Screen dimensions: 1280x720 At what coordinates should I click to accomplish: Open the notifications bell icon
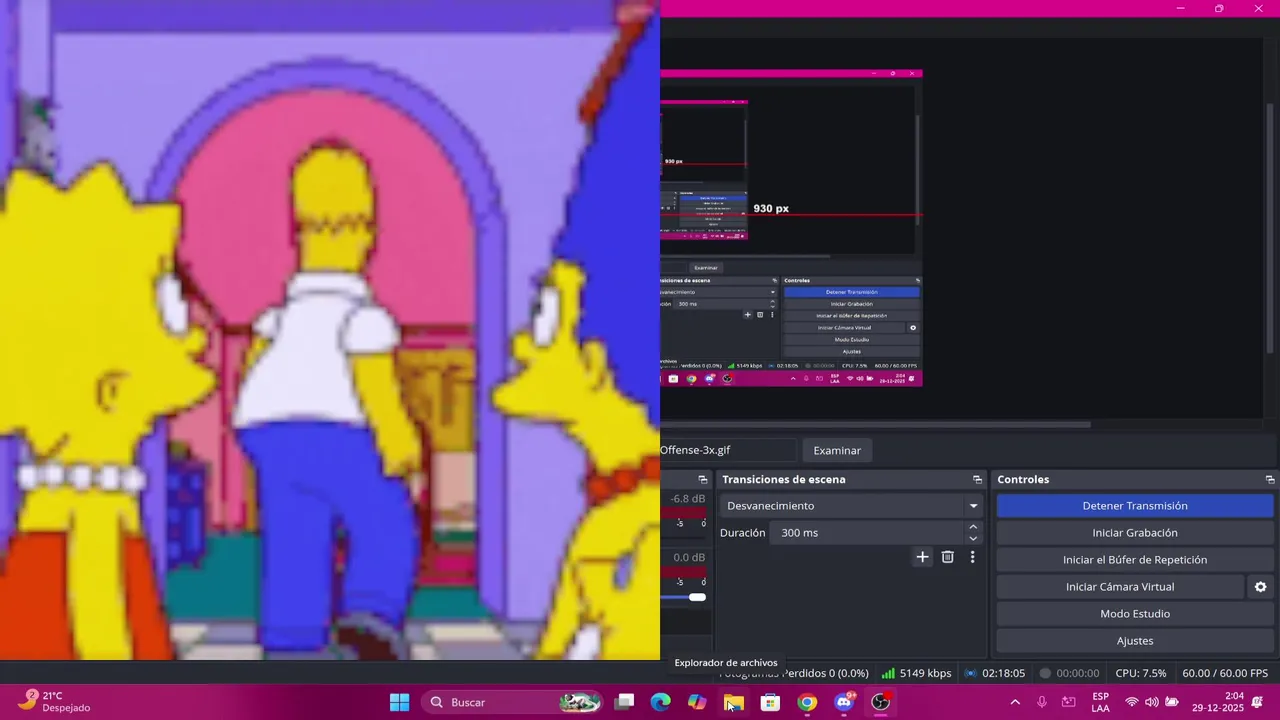[1258, 702]
